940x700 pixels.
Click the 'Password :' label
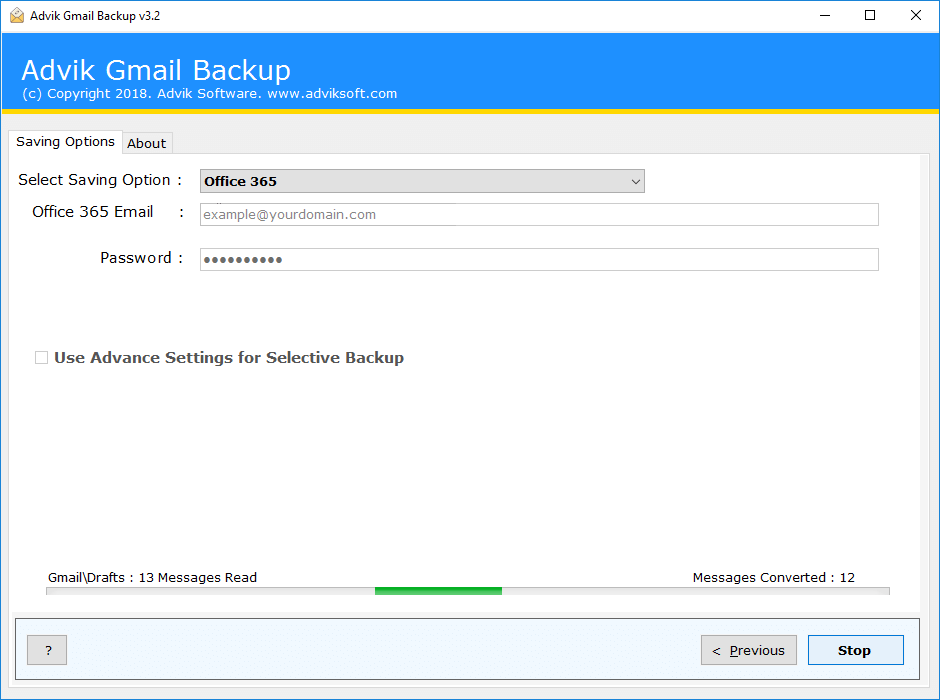[141, 258]
